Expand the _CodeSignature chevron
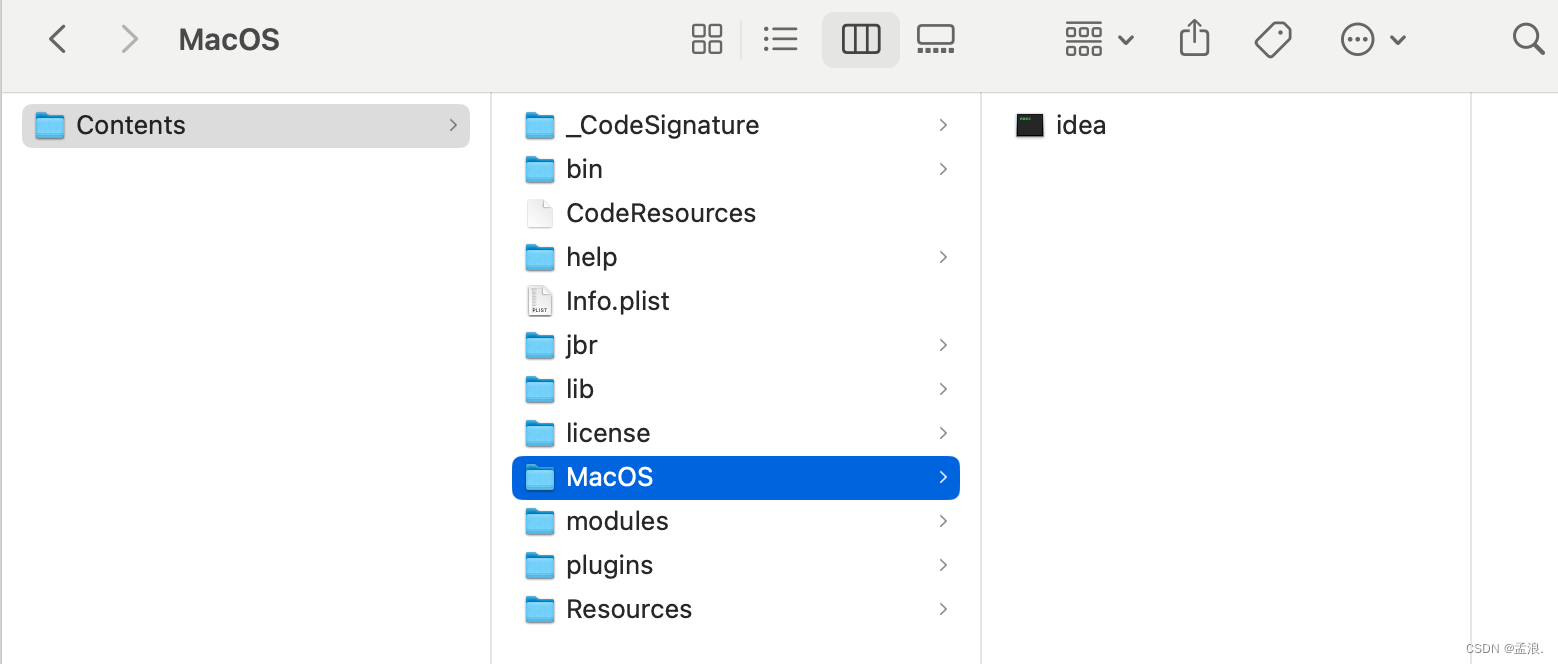1558x664 pixels. pos(943,125)
